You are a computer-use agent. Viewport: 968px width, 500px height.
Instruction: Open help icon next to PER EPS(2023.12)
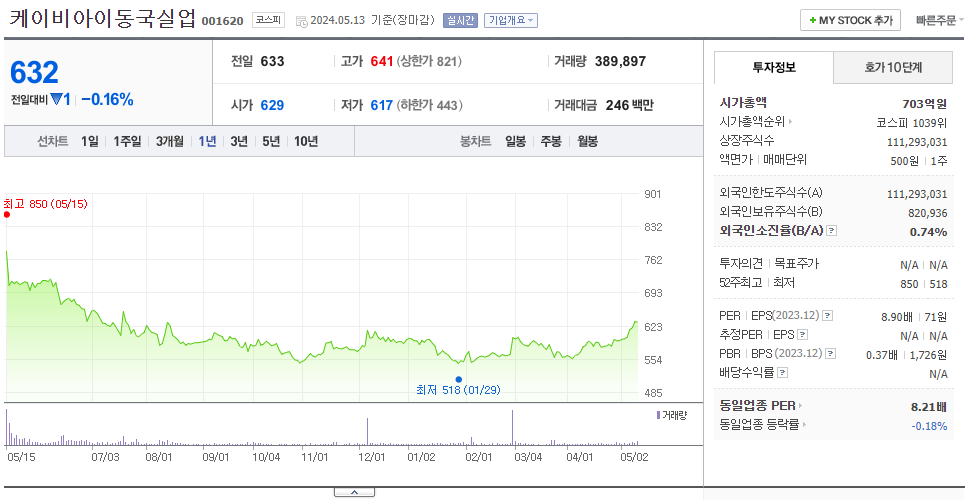[x=827, y=316]
